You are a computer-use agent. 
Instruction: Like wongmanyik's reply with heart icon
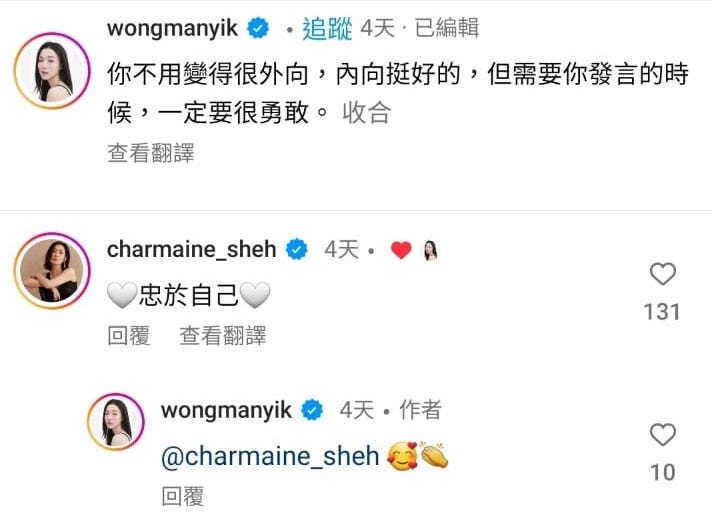[x=663, y=434]
